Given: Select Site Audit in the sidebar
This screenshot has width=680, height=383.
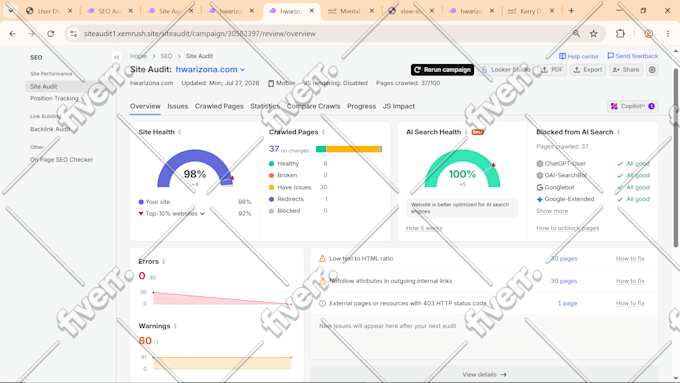Looking at the screenshot, I should coord(43,86).
